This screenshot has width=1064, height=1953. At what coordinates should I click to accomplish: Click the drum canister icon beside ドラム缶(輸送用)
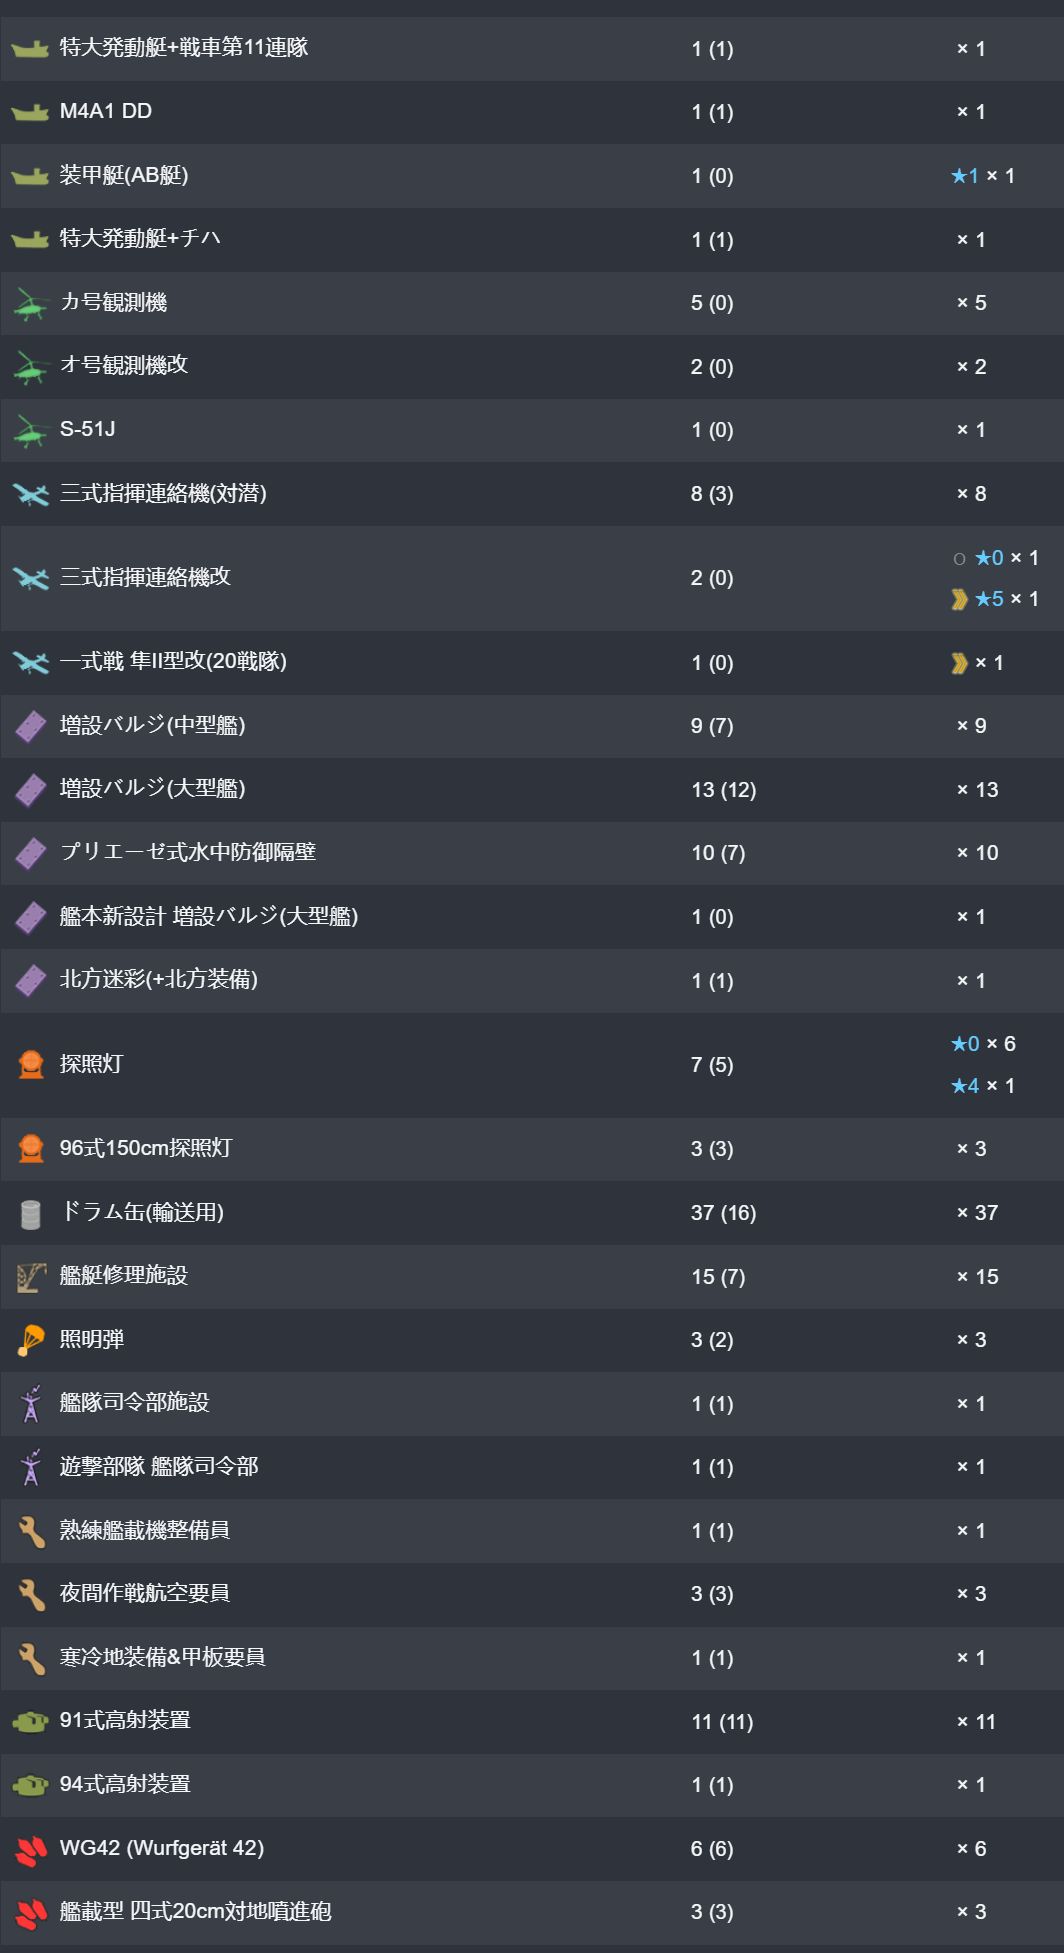31,1213
